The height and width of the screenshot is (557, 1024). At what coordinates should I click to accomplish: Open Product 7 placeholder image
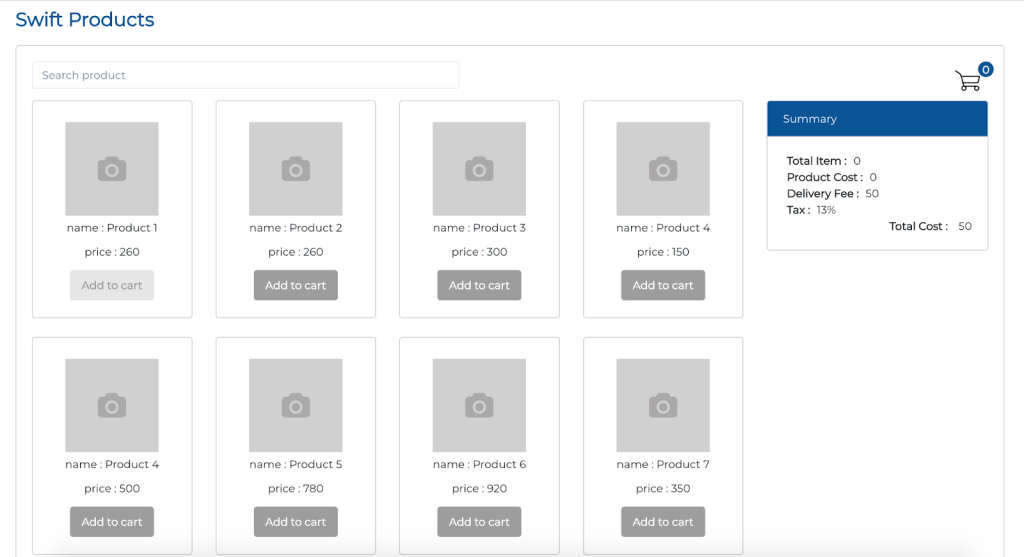click(x=663, y=405)
